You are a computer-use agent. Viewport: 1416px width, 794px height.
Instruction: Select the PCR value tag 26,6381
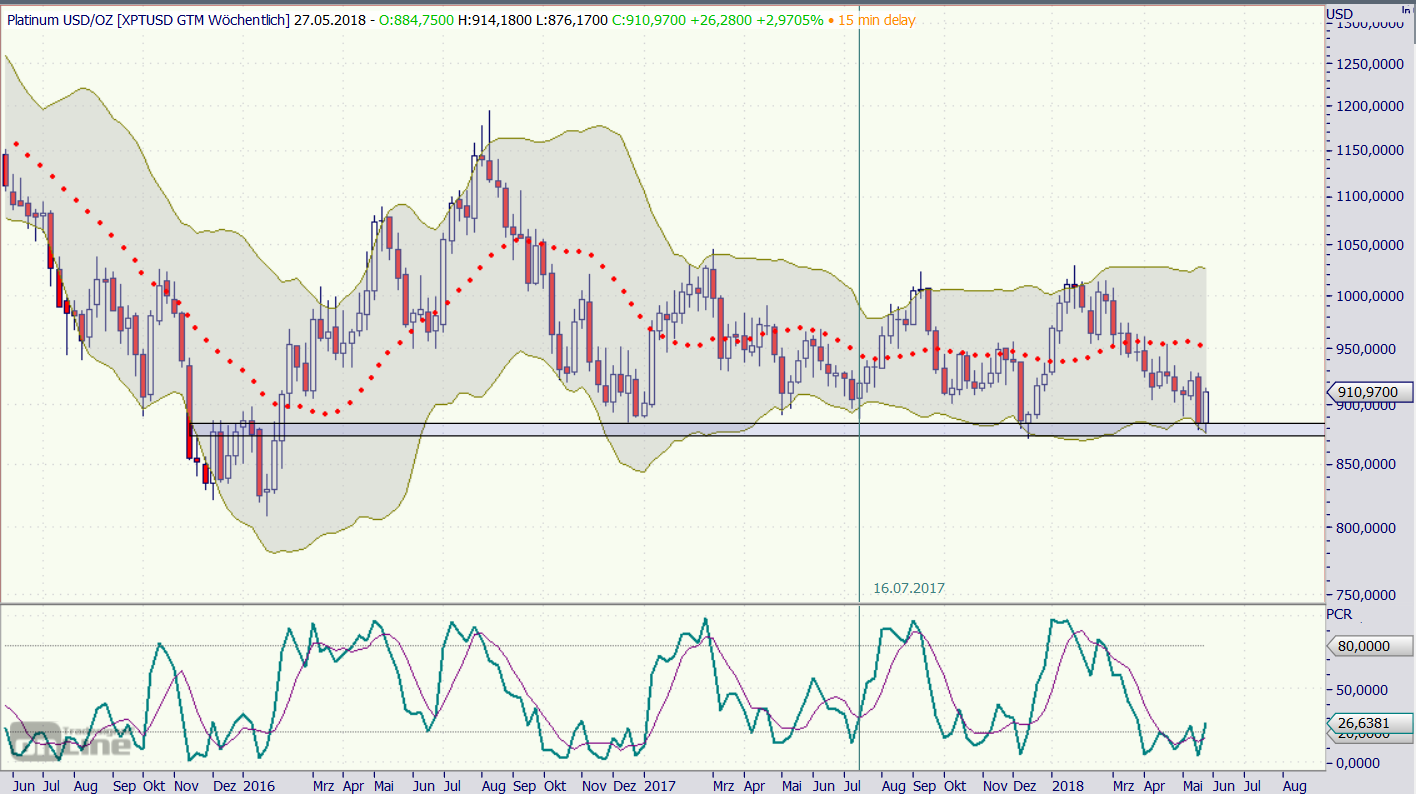[1367, 723]
